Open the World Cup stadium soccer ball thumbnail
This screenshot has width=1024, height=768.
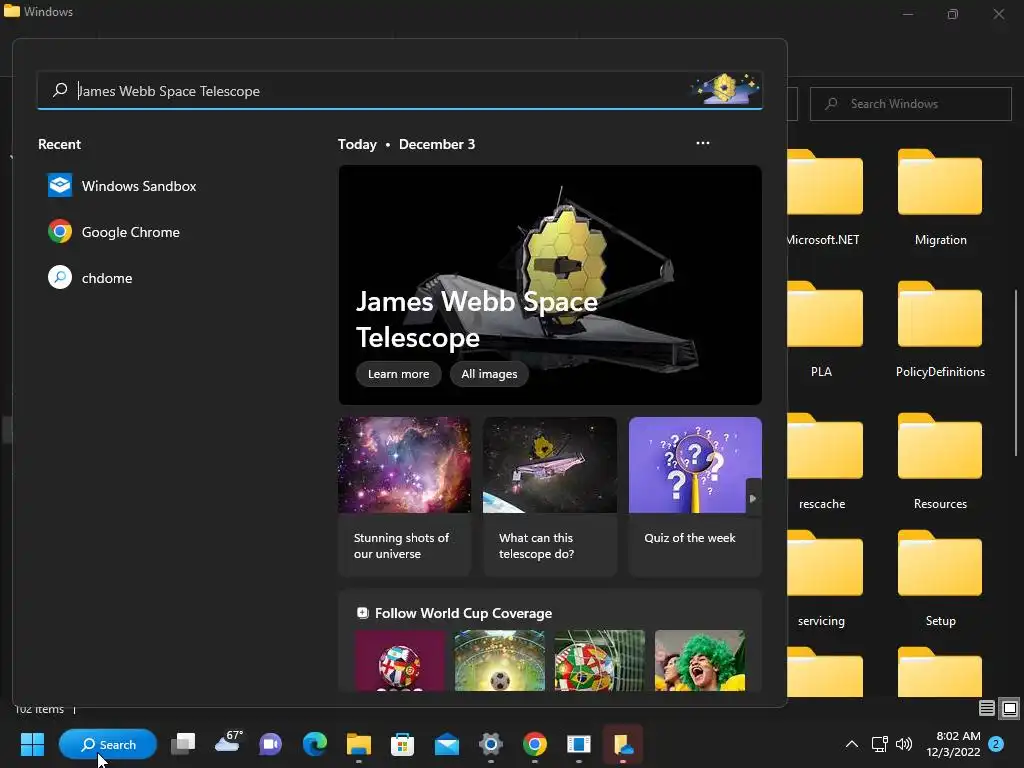click(500, 660)
